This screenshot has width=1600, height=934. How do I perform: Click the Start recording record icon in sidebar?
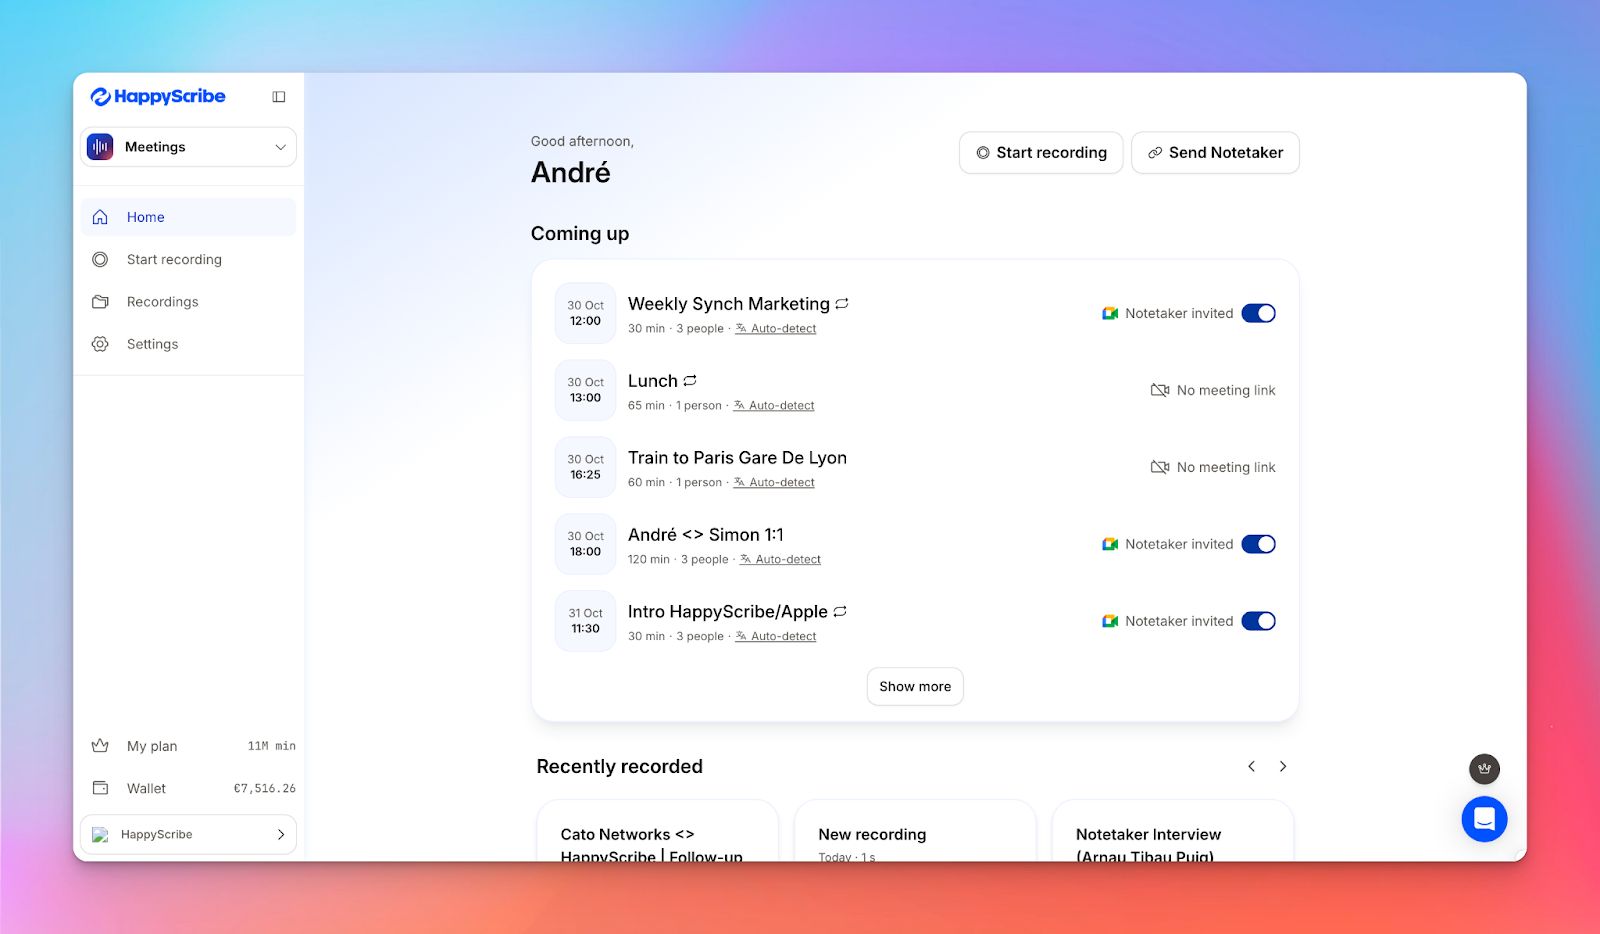tap(100, 259)
